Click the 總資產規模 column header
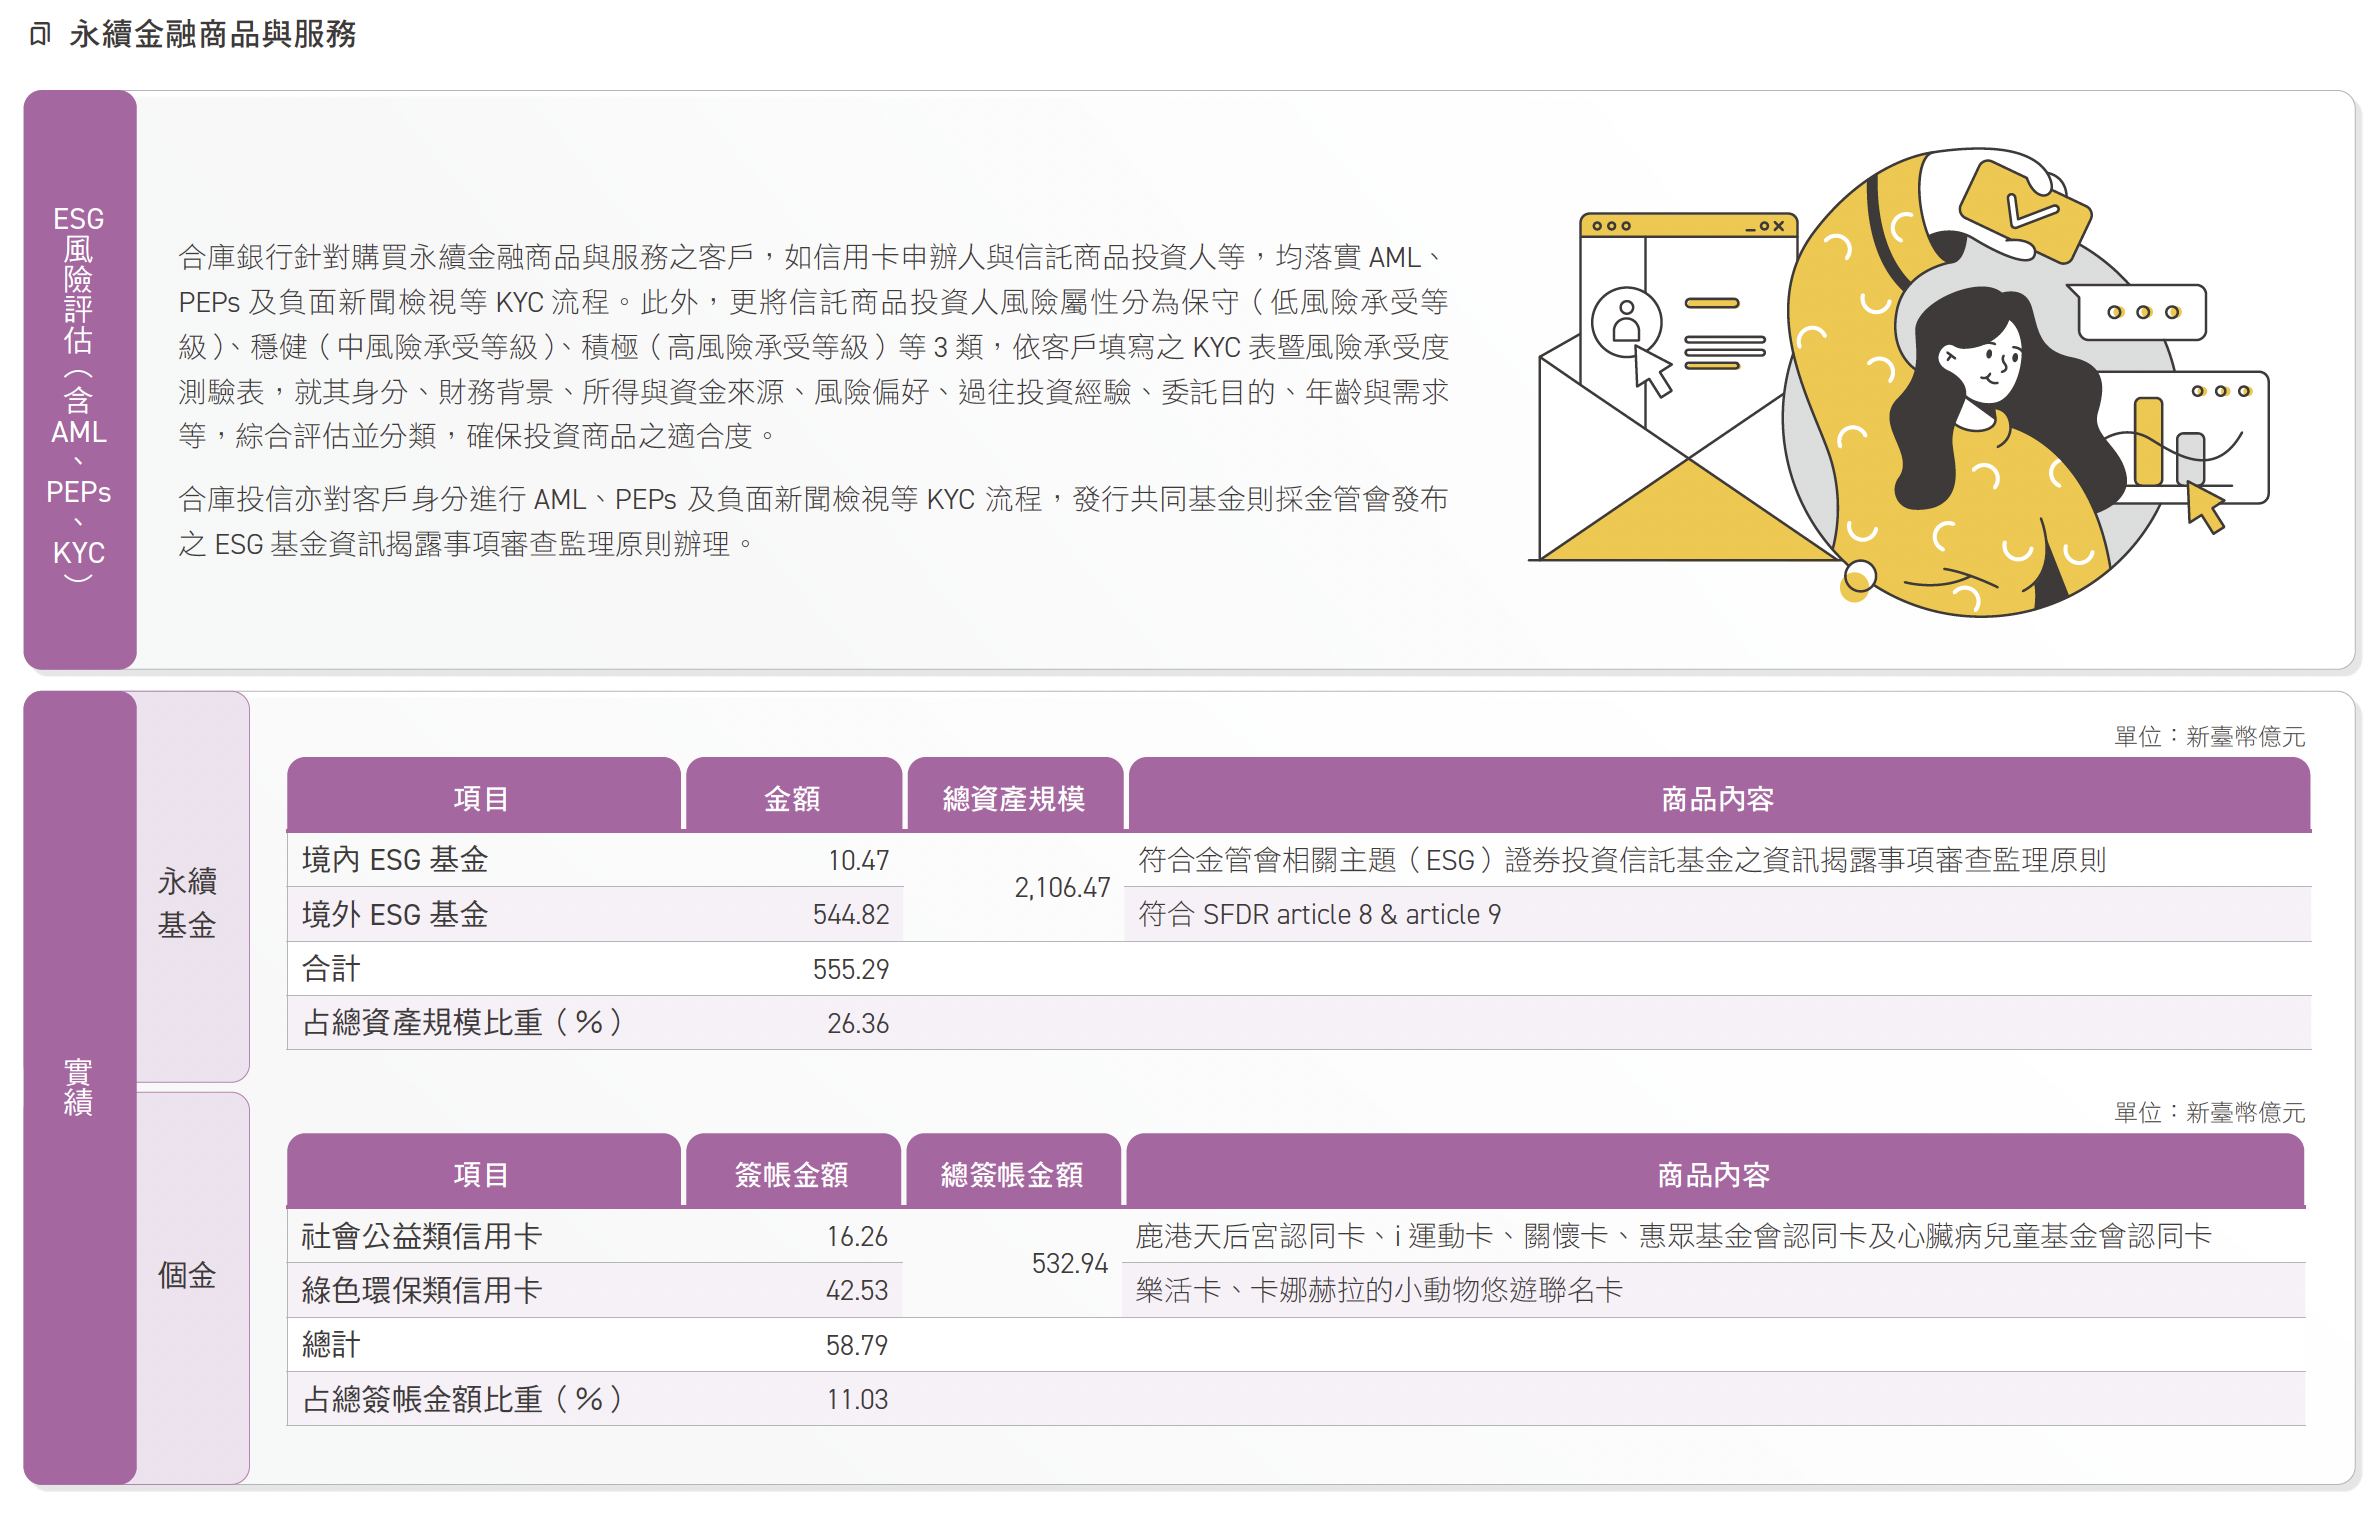Viewport: 2380px width, 1516px height. coord(1014,797)
